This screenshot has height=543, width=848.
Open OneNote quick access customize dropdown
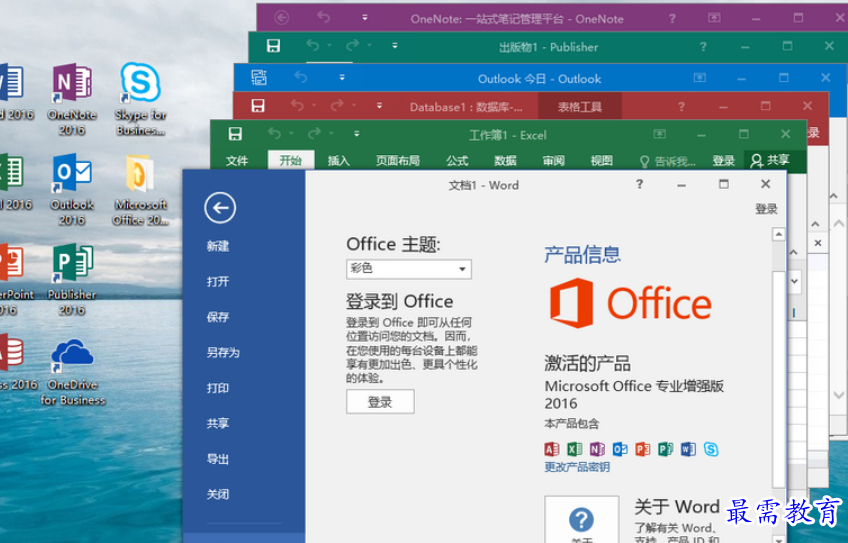(365, 18)
